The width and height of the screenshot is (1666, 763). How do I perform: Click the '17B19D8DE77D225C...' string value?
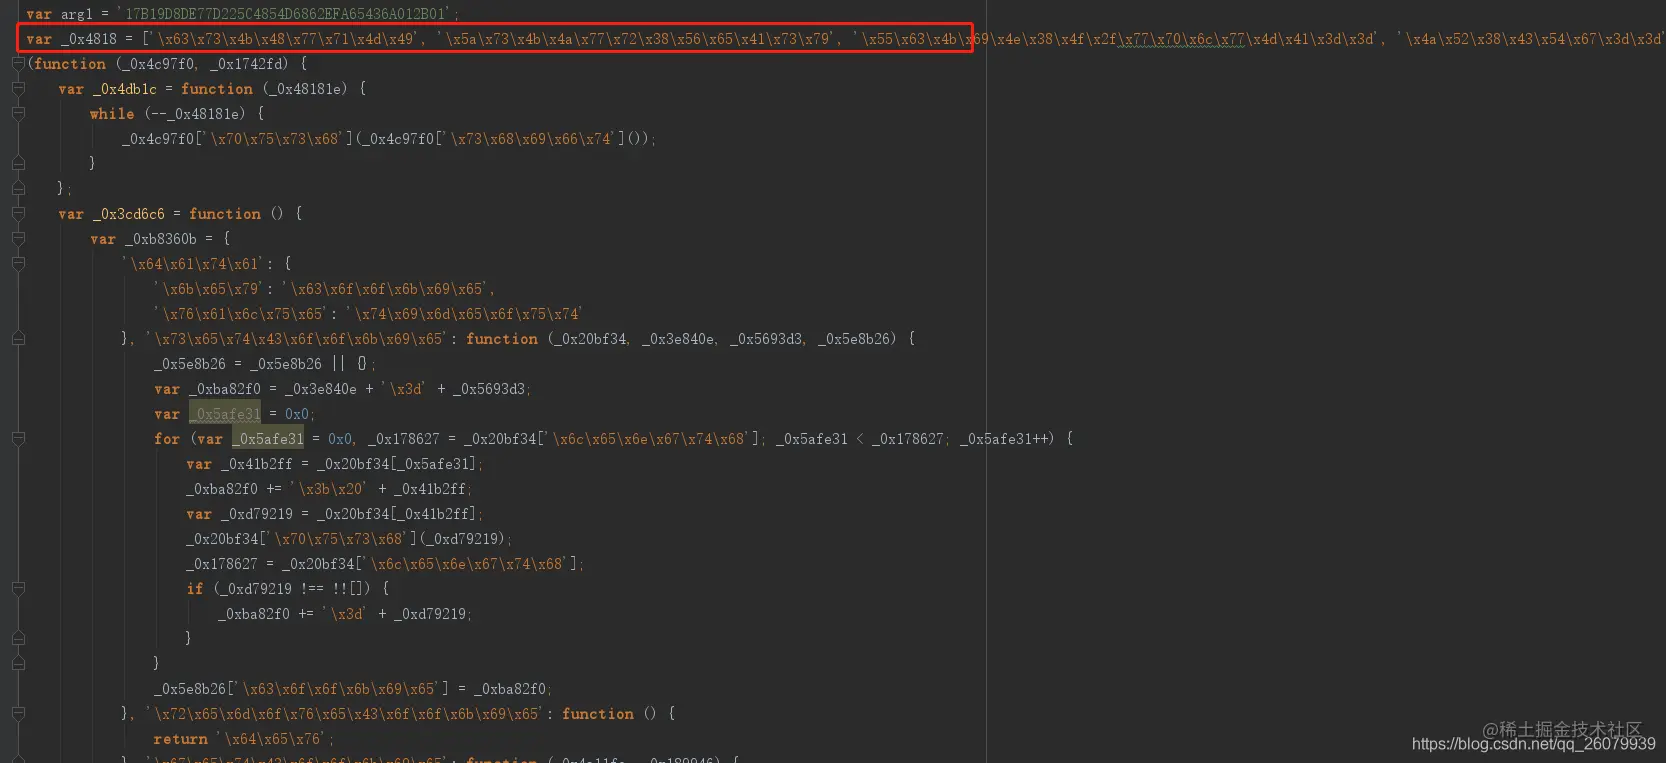point(287,14)
